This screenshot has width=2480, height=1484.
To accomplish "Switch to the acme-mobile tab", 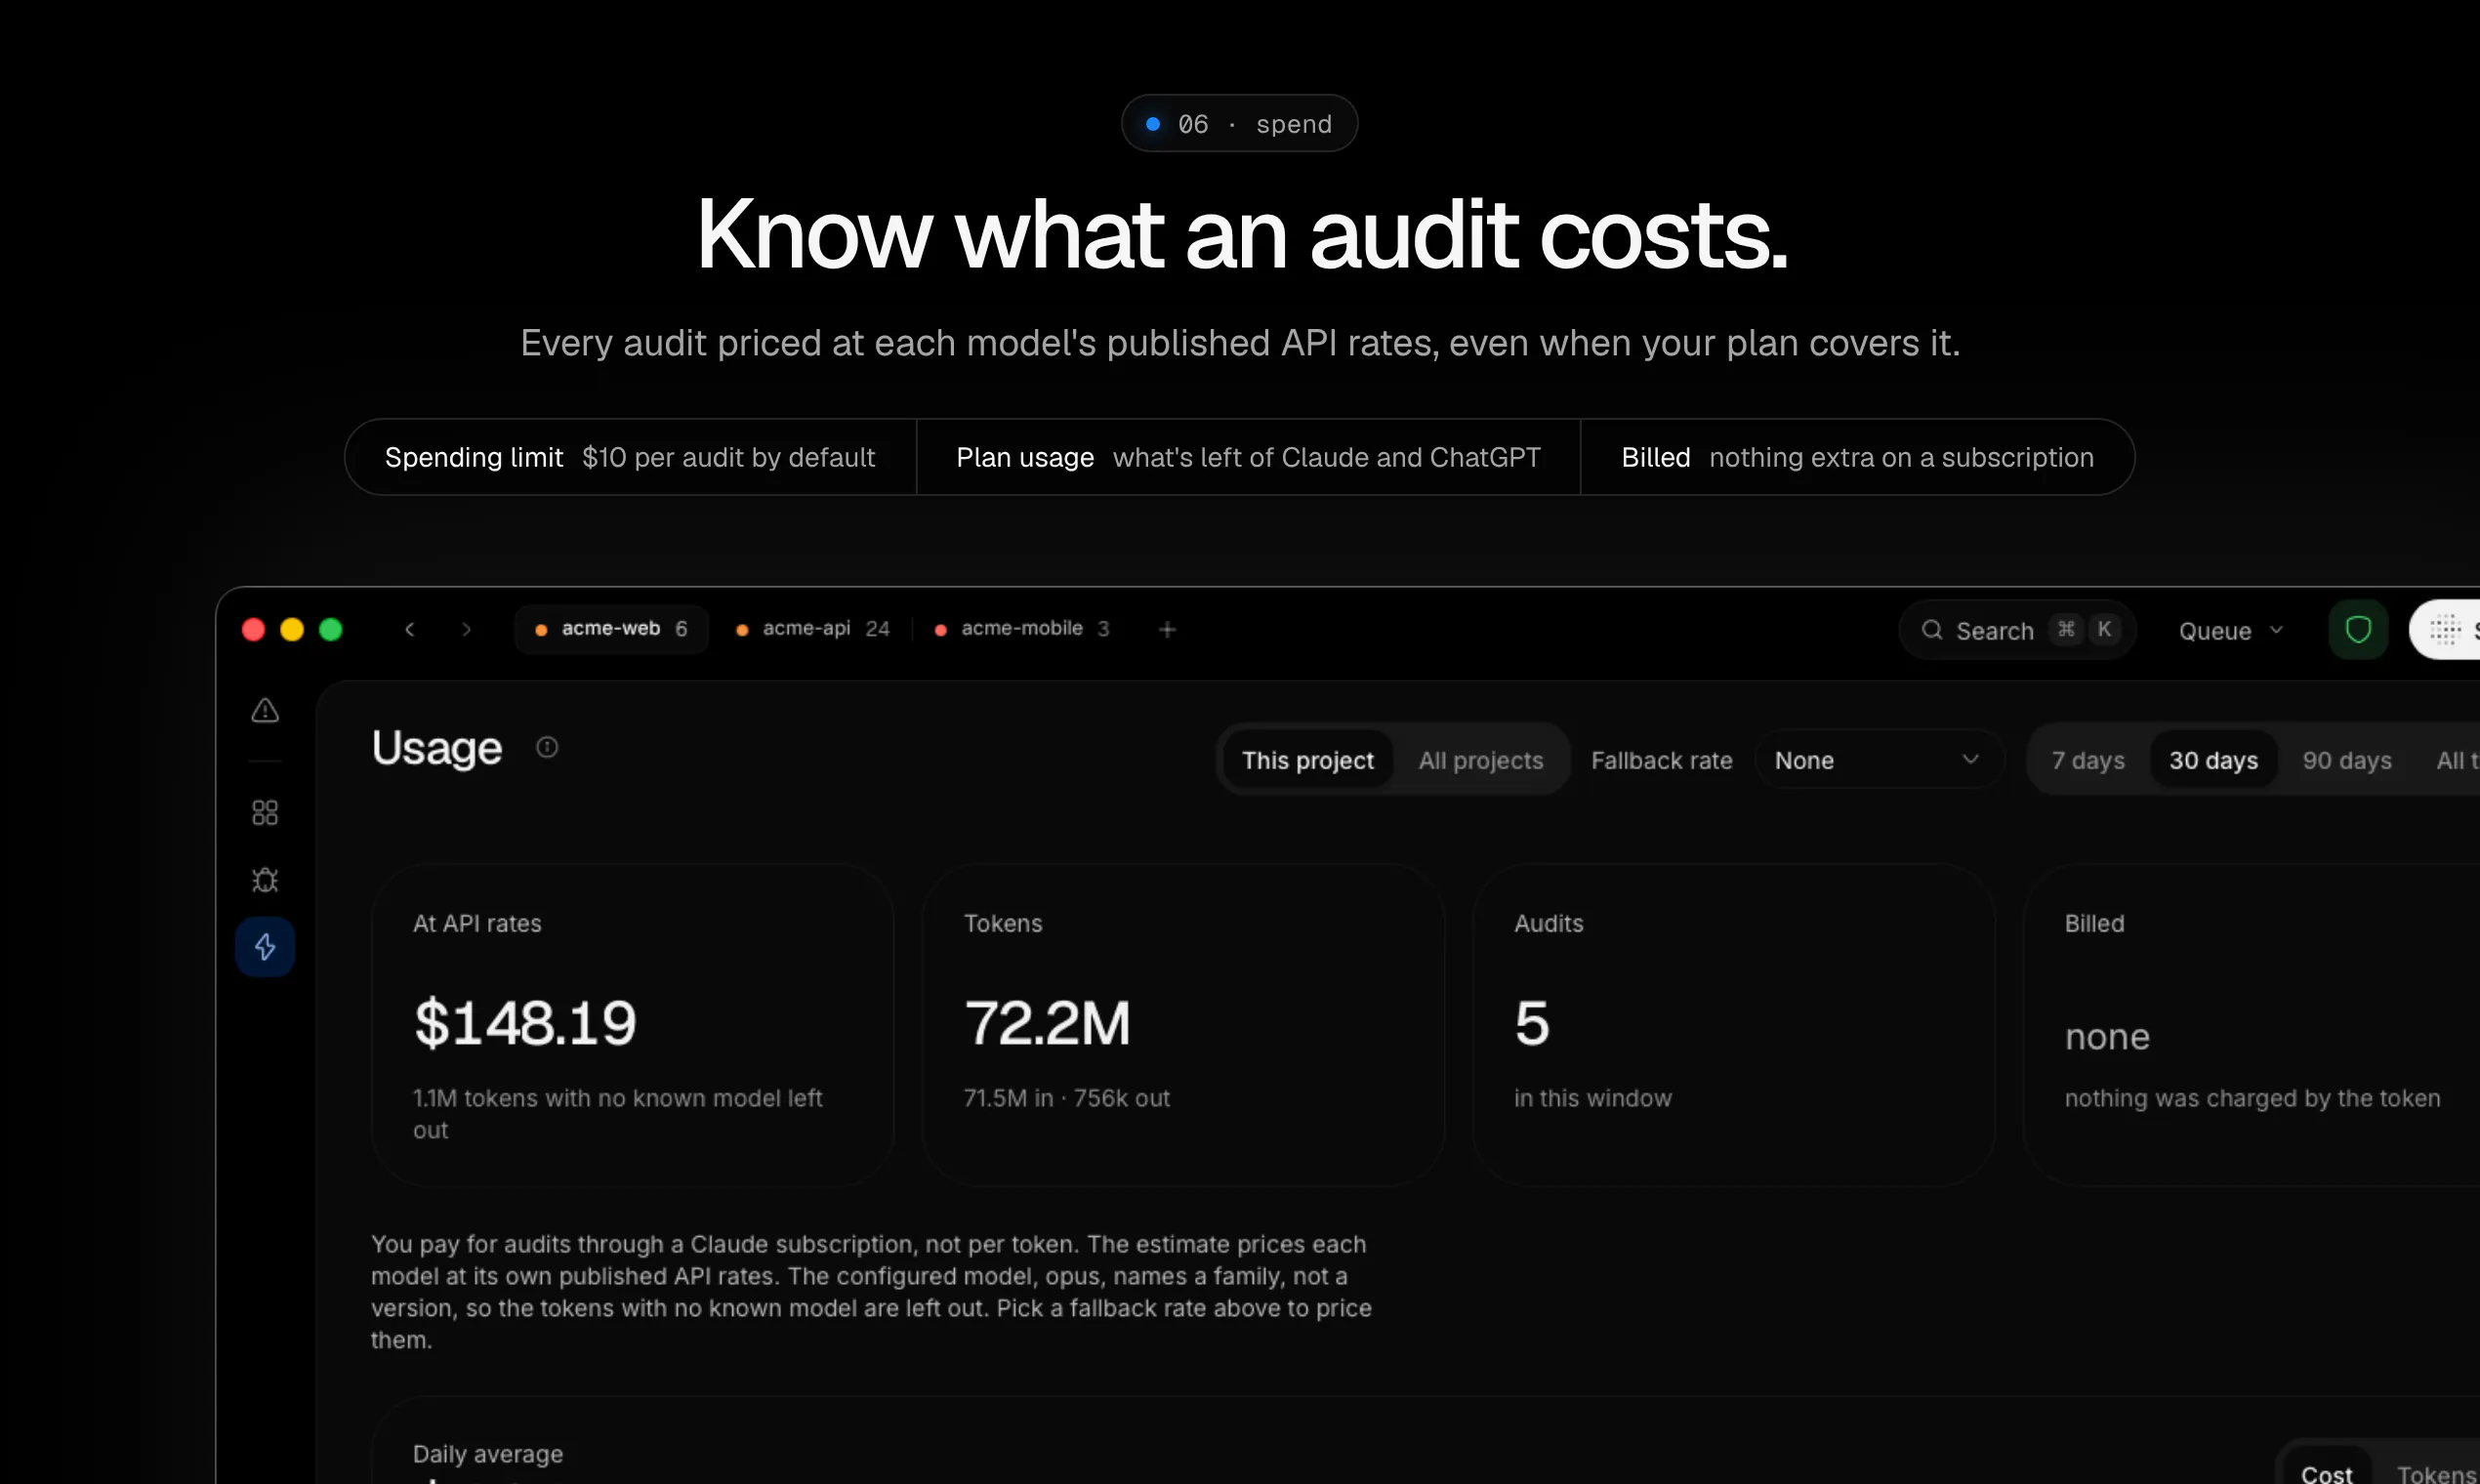I will point(1022,629).
